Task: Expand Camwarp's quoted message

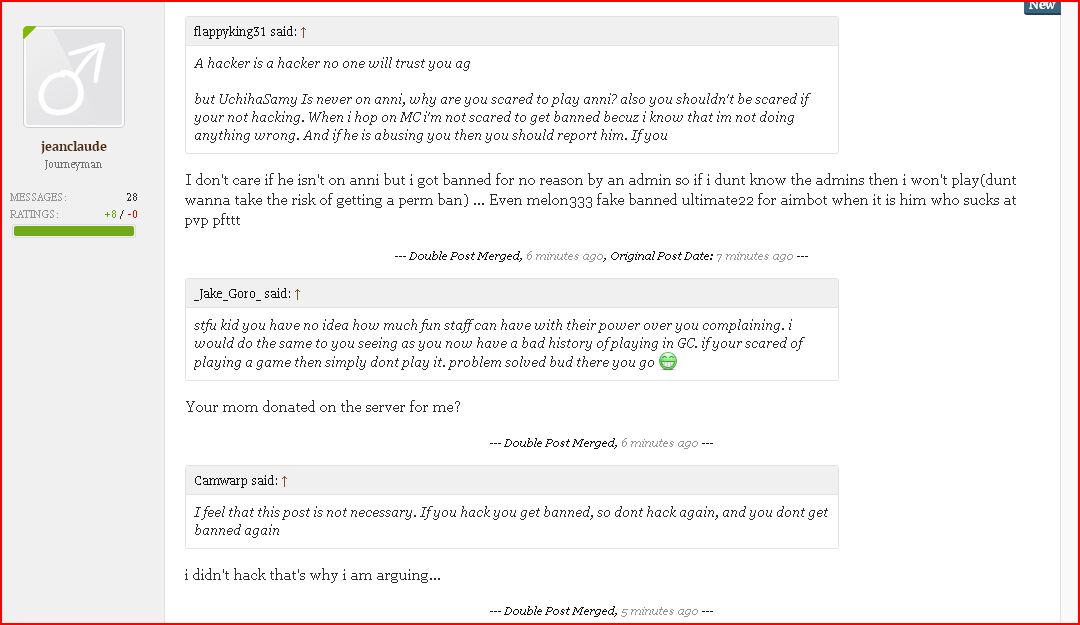Action: click(x=512, y=522)
